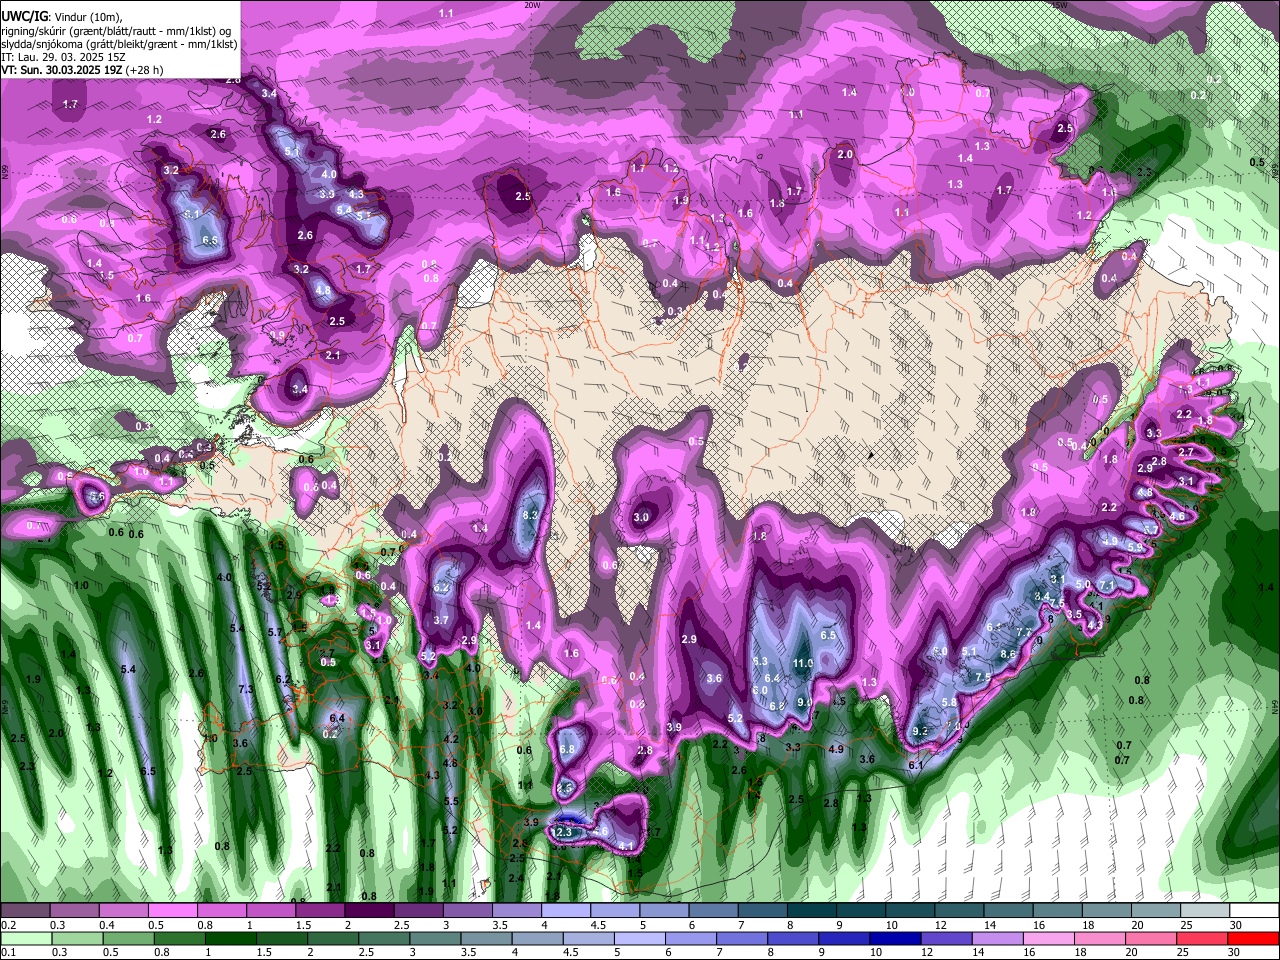Click the 8.6 value on the map
Image resolution: width=1280 pixels, height=960 pixels.
point(1008,654)
